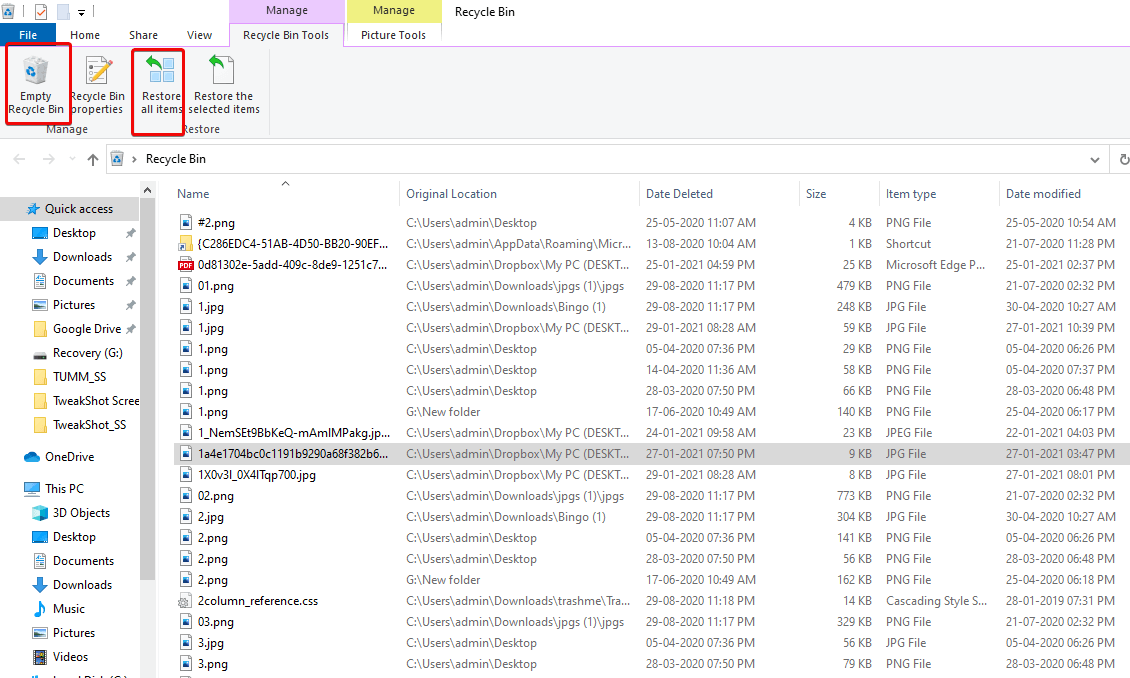The width and height of the screenshot is (1130, 678).
Task: Open OneDrive in navigation pane
Action: coord(69,457)
